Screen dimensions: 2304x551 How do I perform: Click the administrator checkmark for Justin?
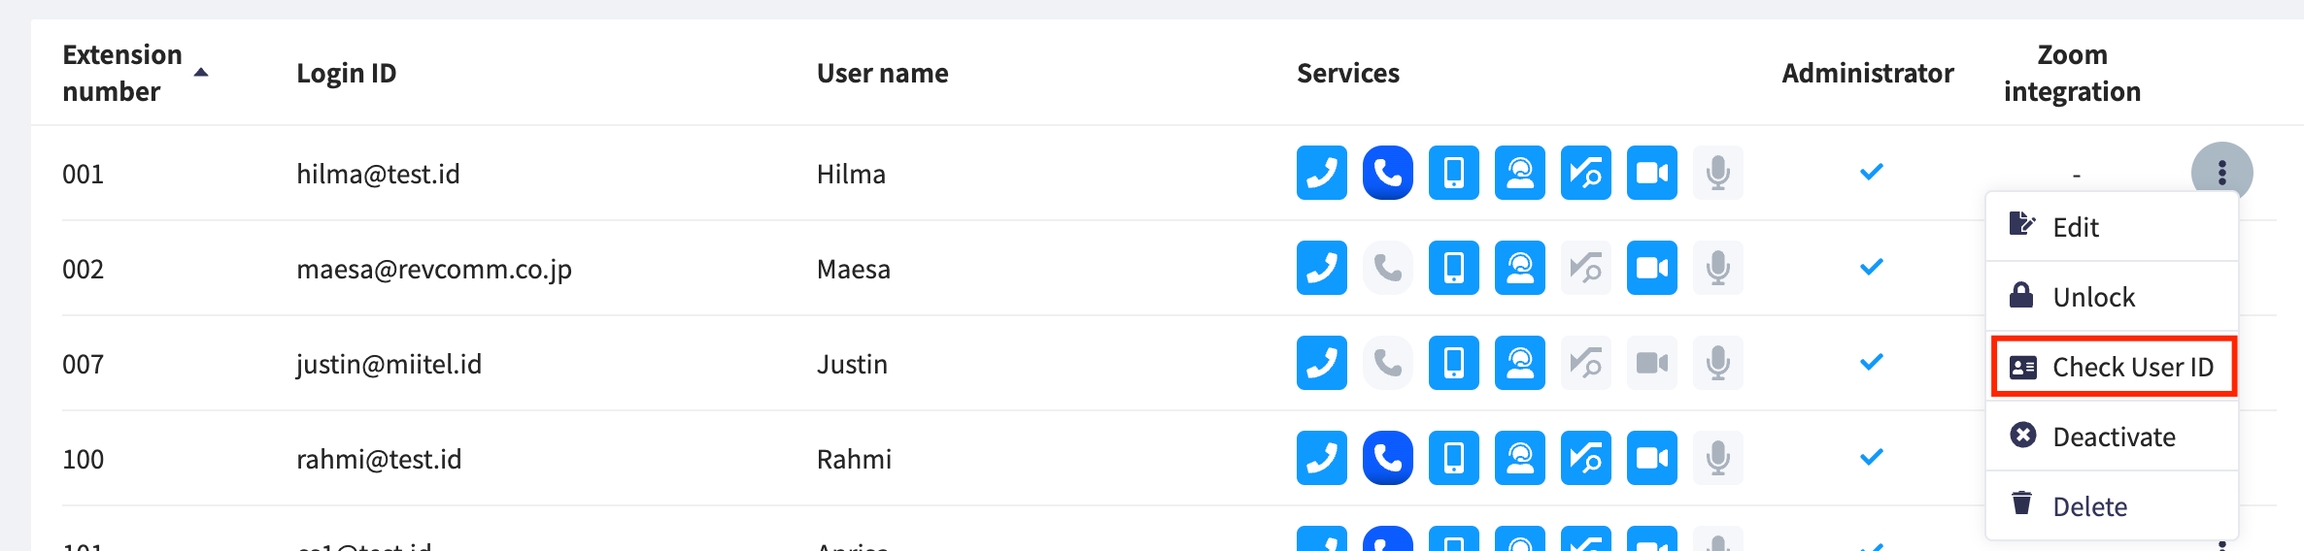point(1871,362)
